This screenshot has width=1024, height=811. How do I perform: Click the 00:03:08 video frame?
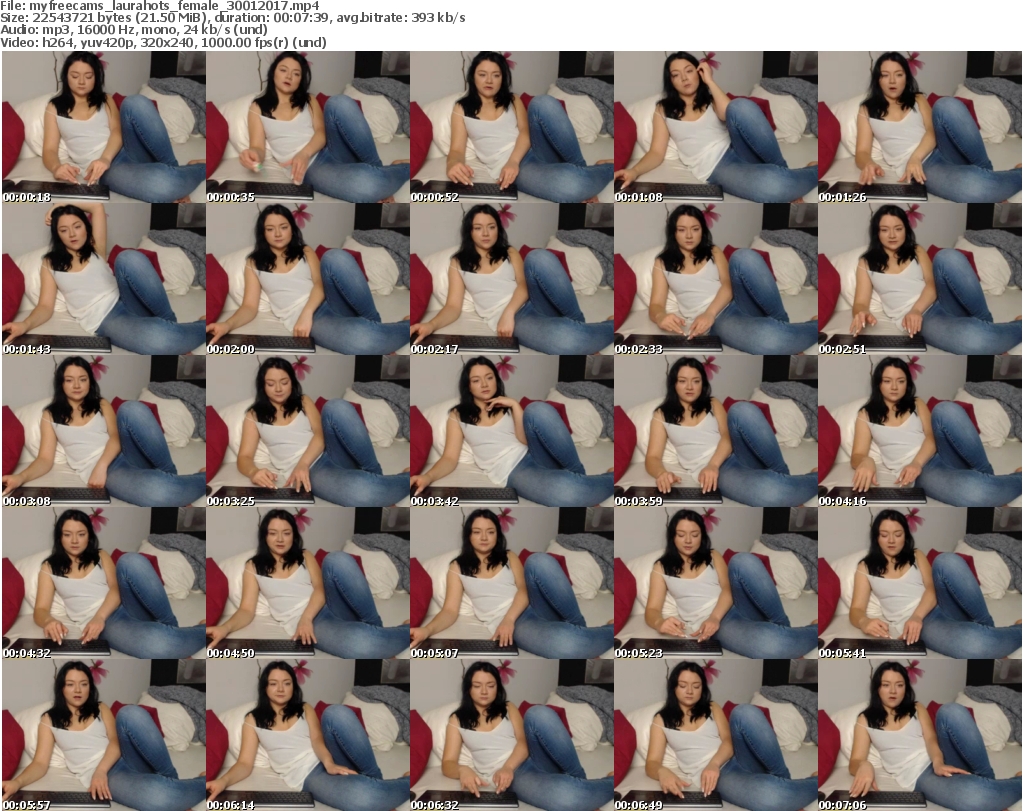point(104,431)
